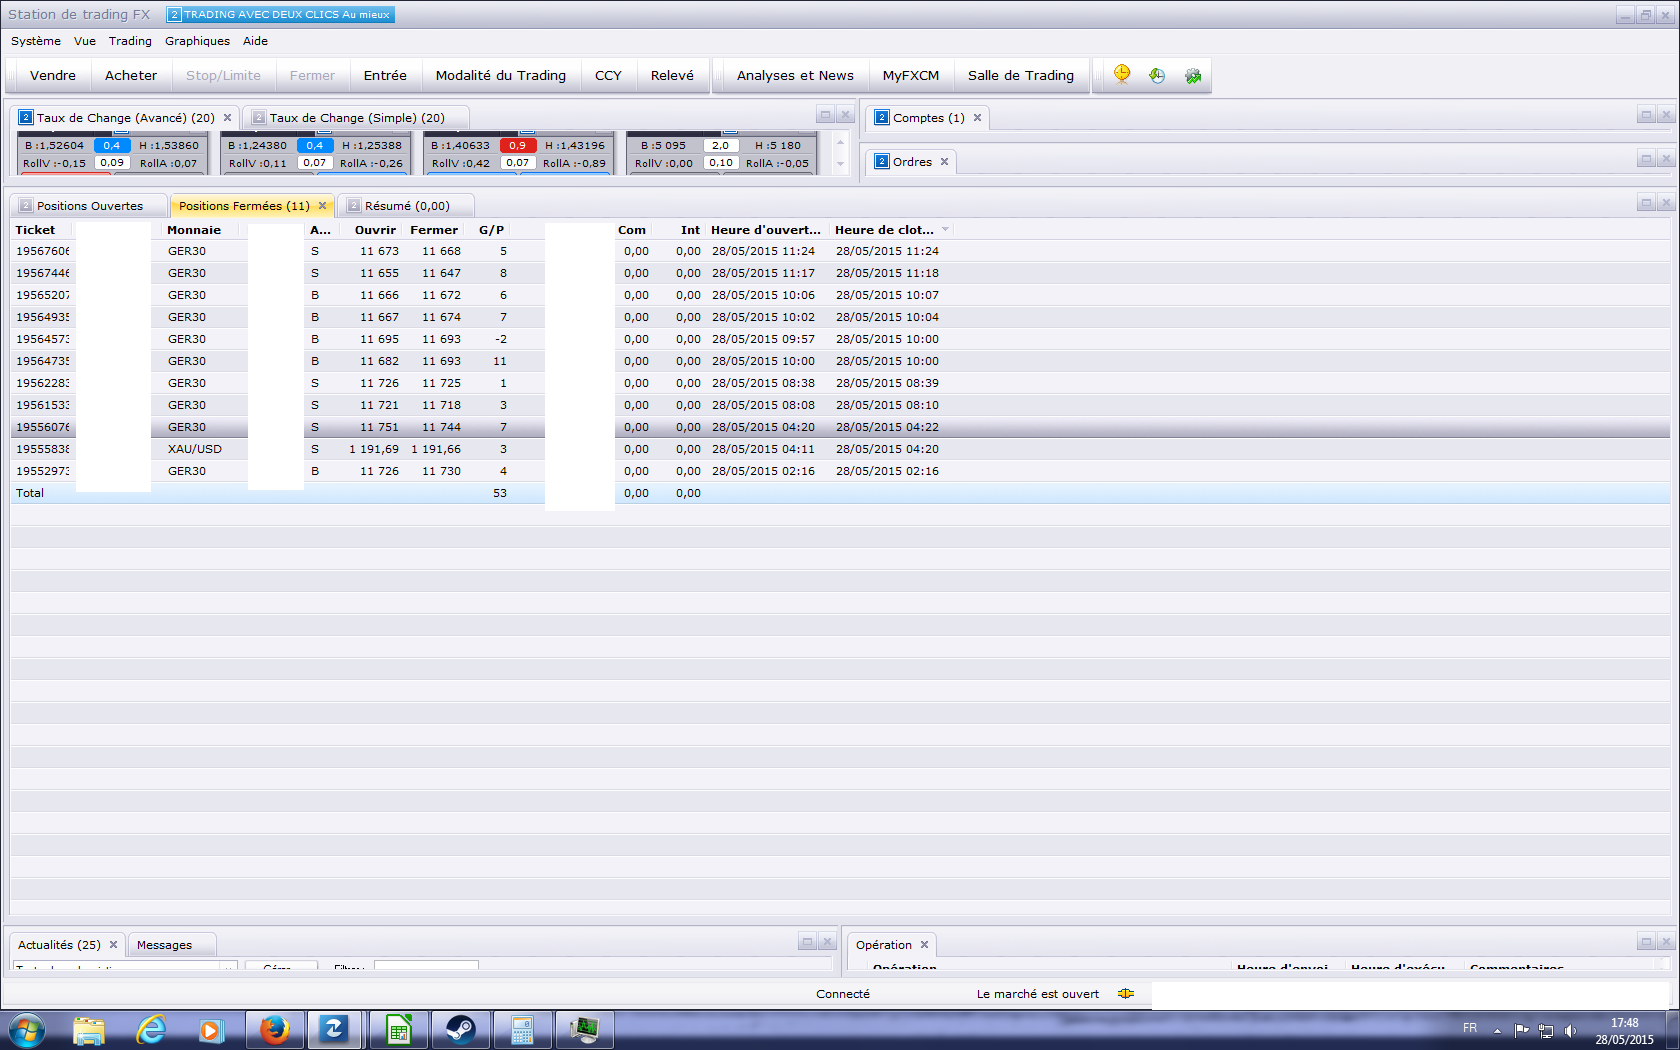
Task: Open the Système menu
Action: click(x=36, y=41)
